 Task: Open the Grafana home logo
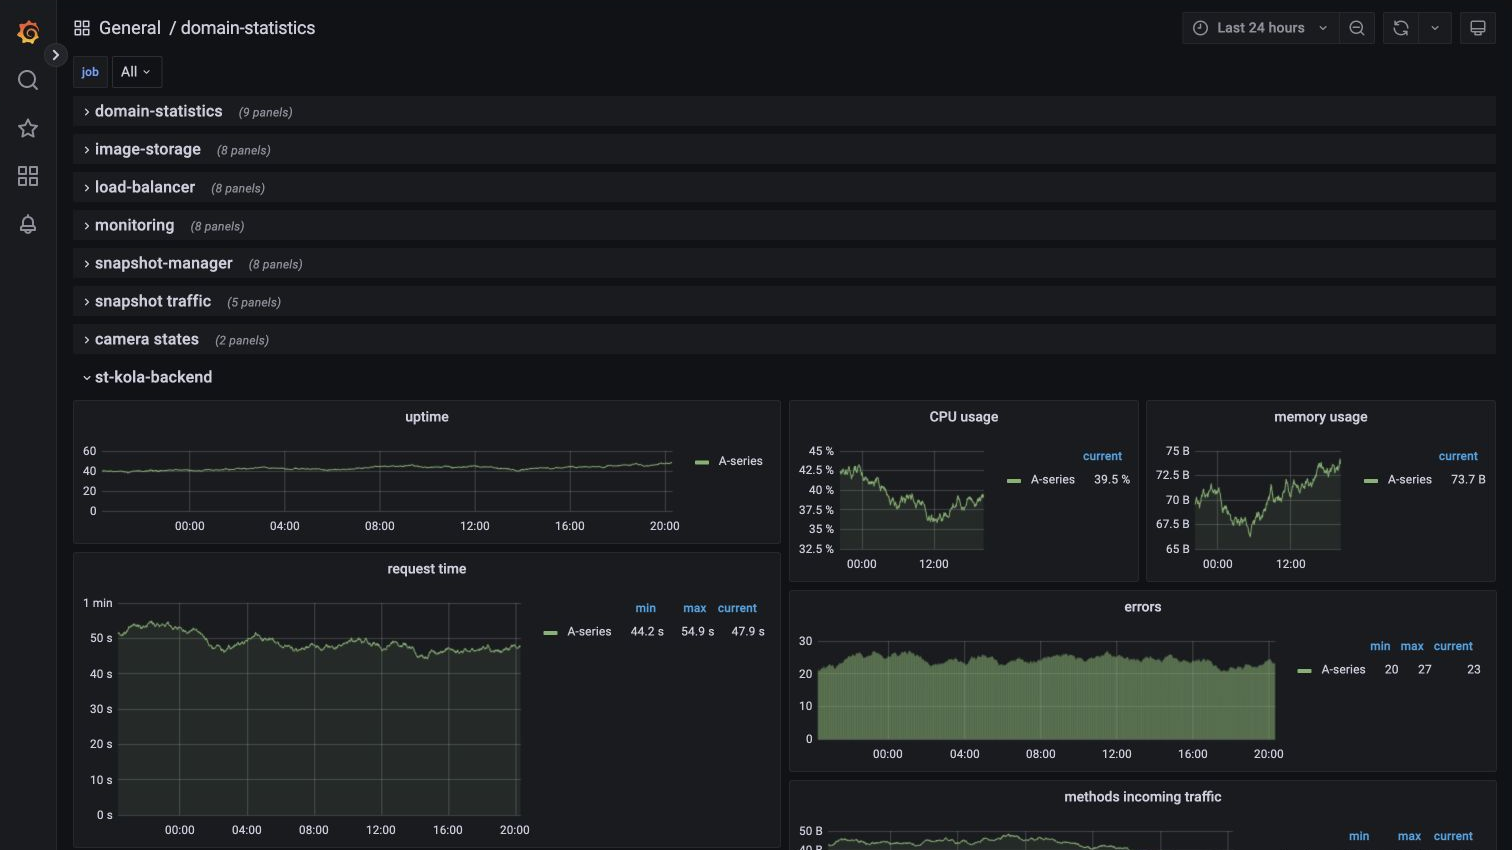[x=28, y=32]
